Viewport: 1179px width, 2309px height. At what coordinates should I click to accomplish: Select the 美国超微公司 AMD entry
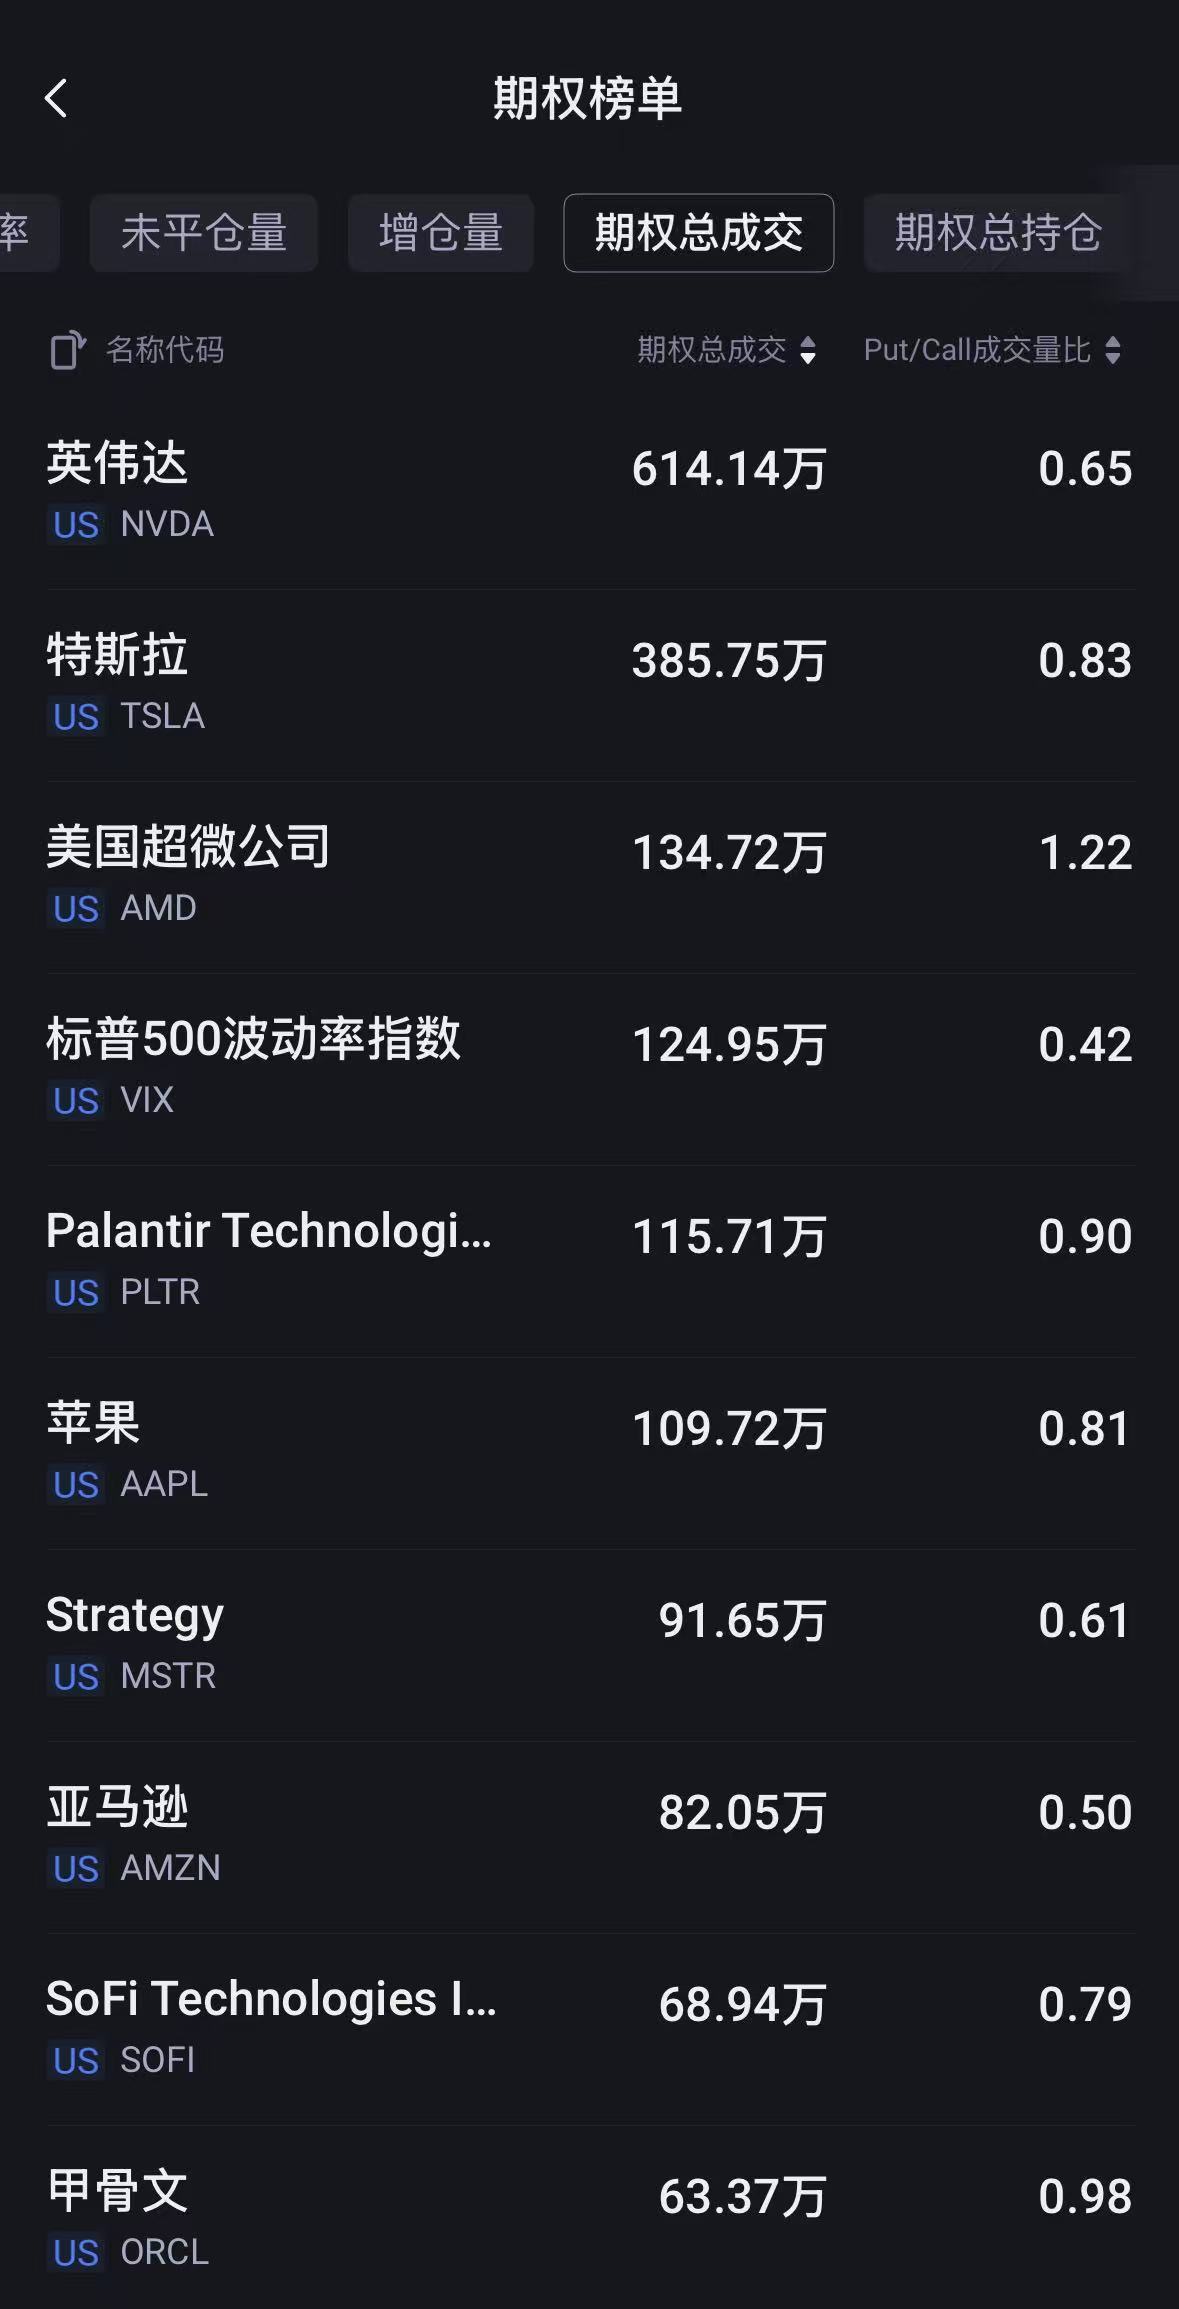(x=589, y=876)
